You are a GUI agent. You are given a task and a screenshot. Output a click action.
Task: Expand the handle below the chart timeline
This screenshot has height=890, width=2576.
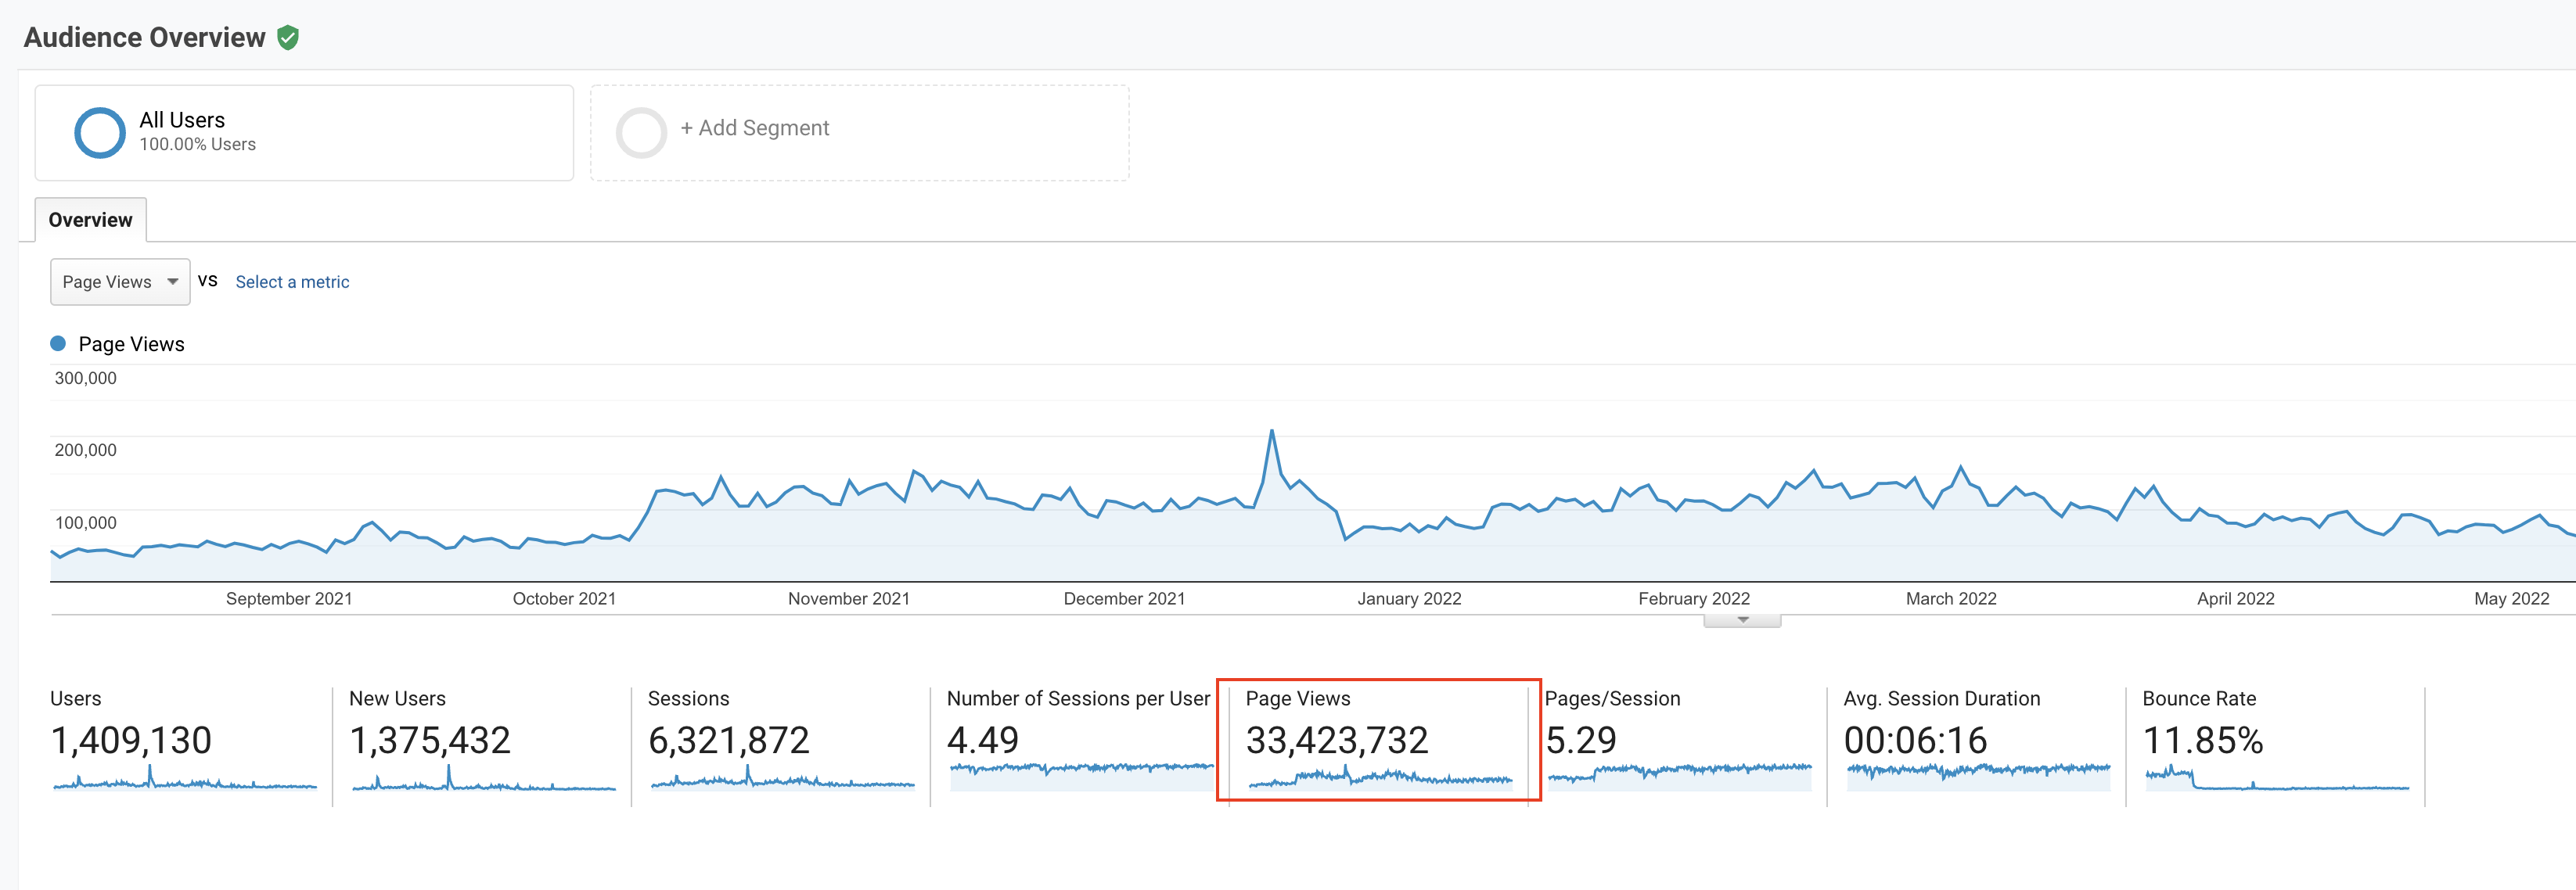coord(1742,621)
